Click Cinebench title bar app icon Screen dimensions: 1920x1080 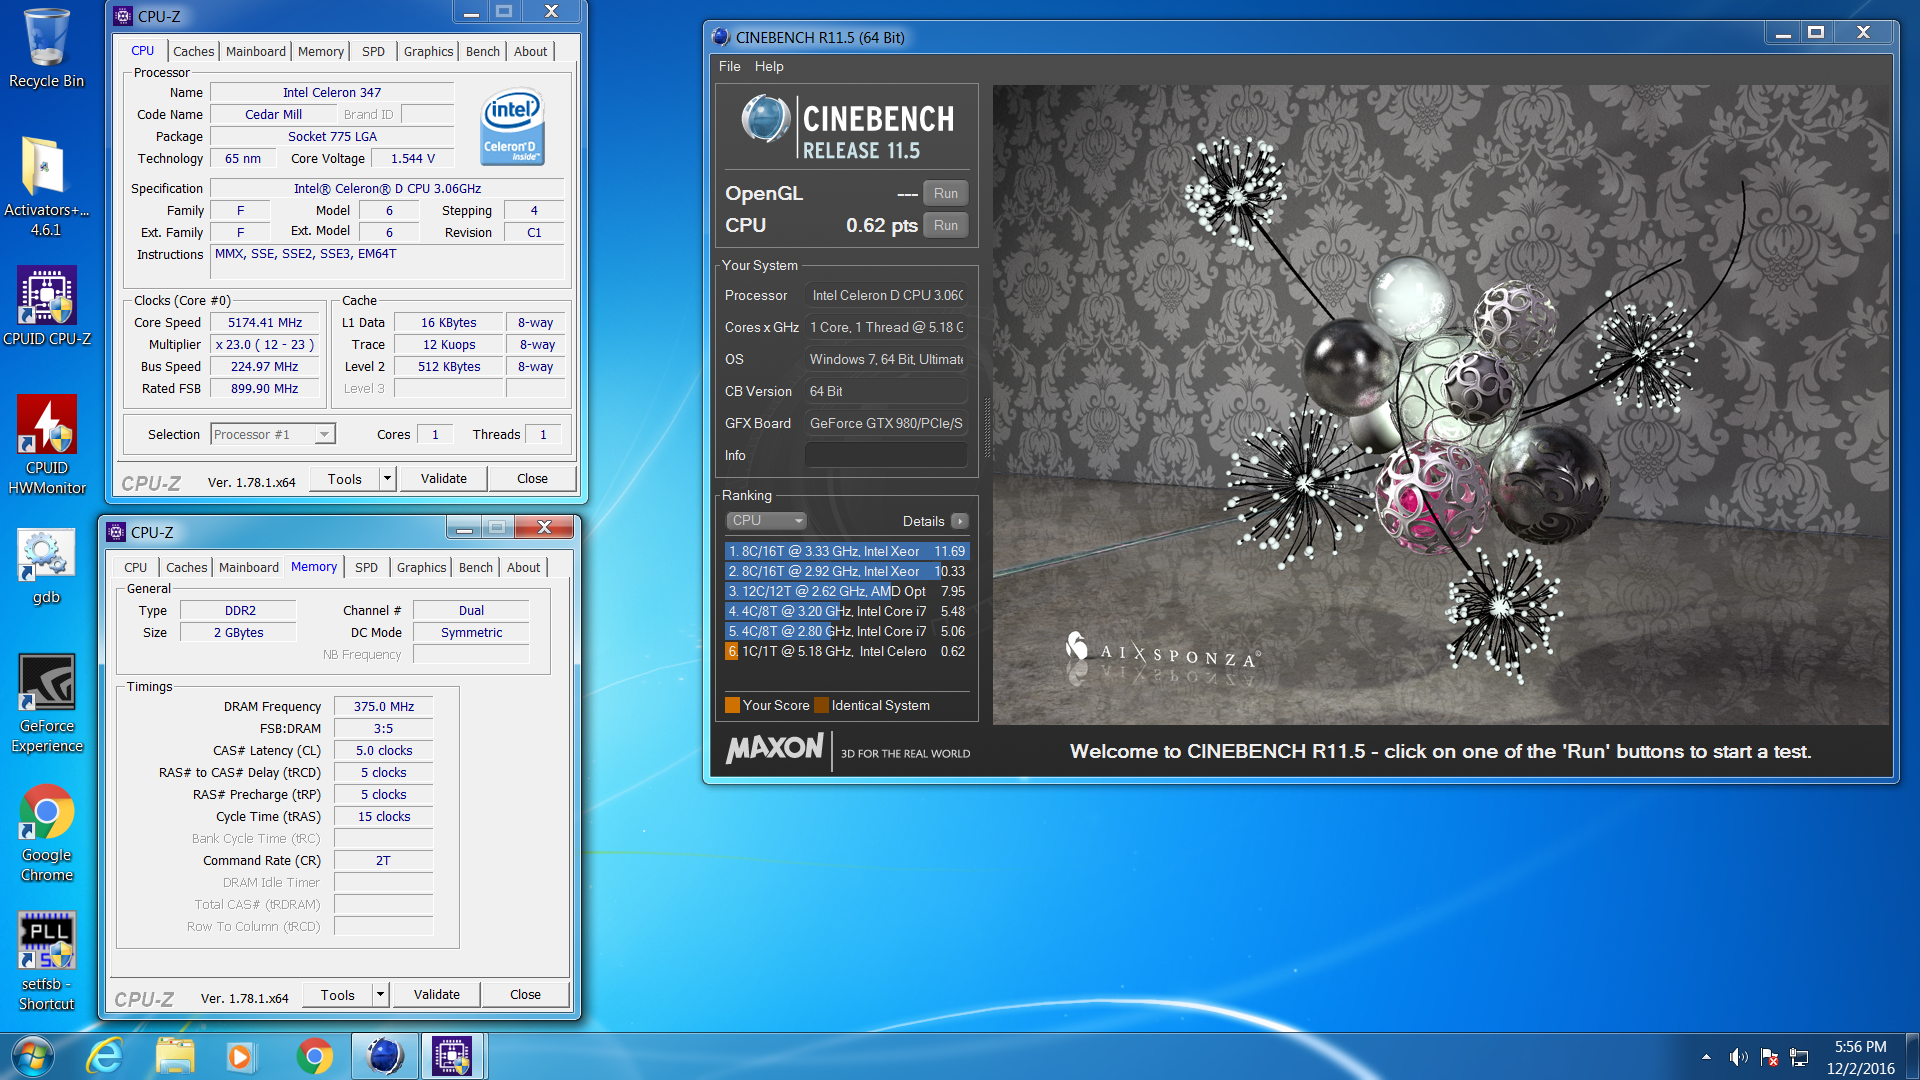coord(721,37)
